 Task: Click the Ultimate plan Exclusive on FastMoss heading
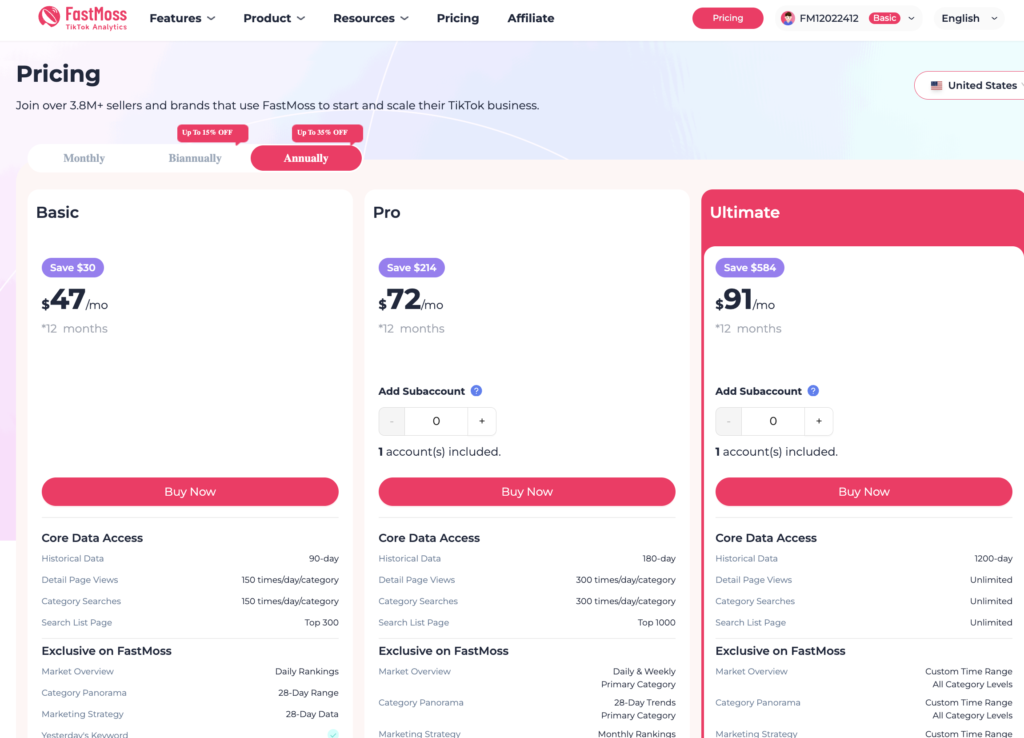click(x=780, y=651)
